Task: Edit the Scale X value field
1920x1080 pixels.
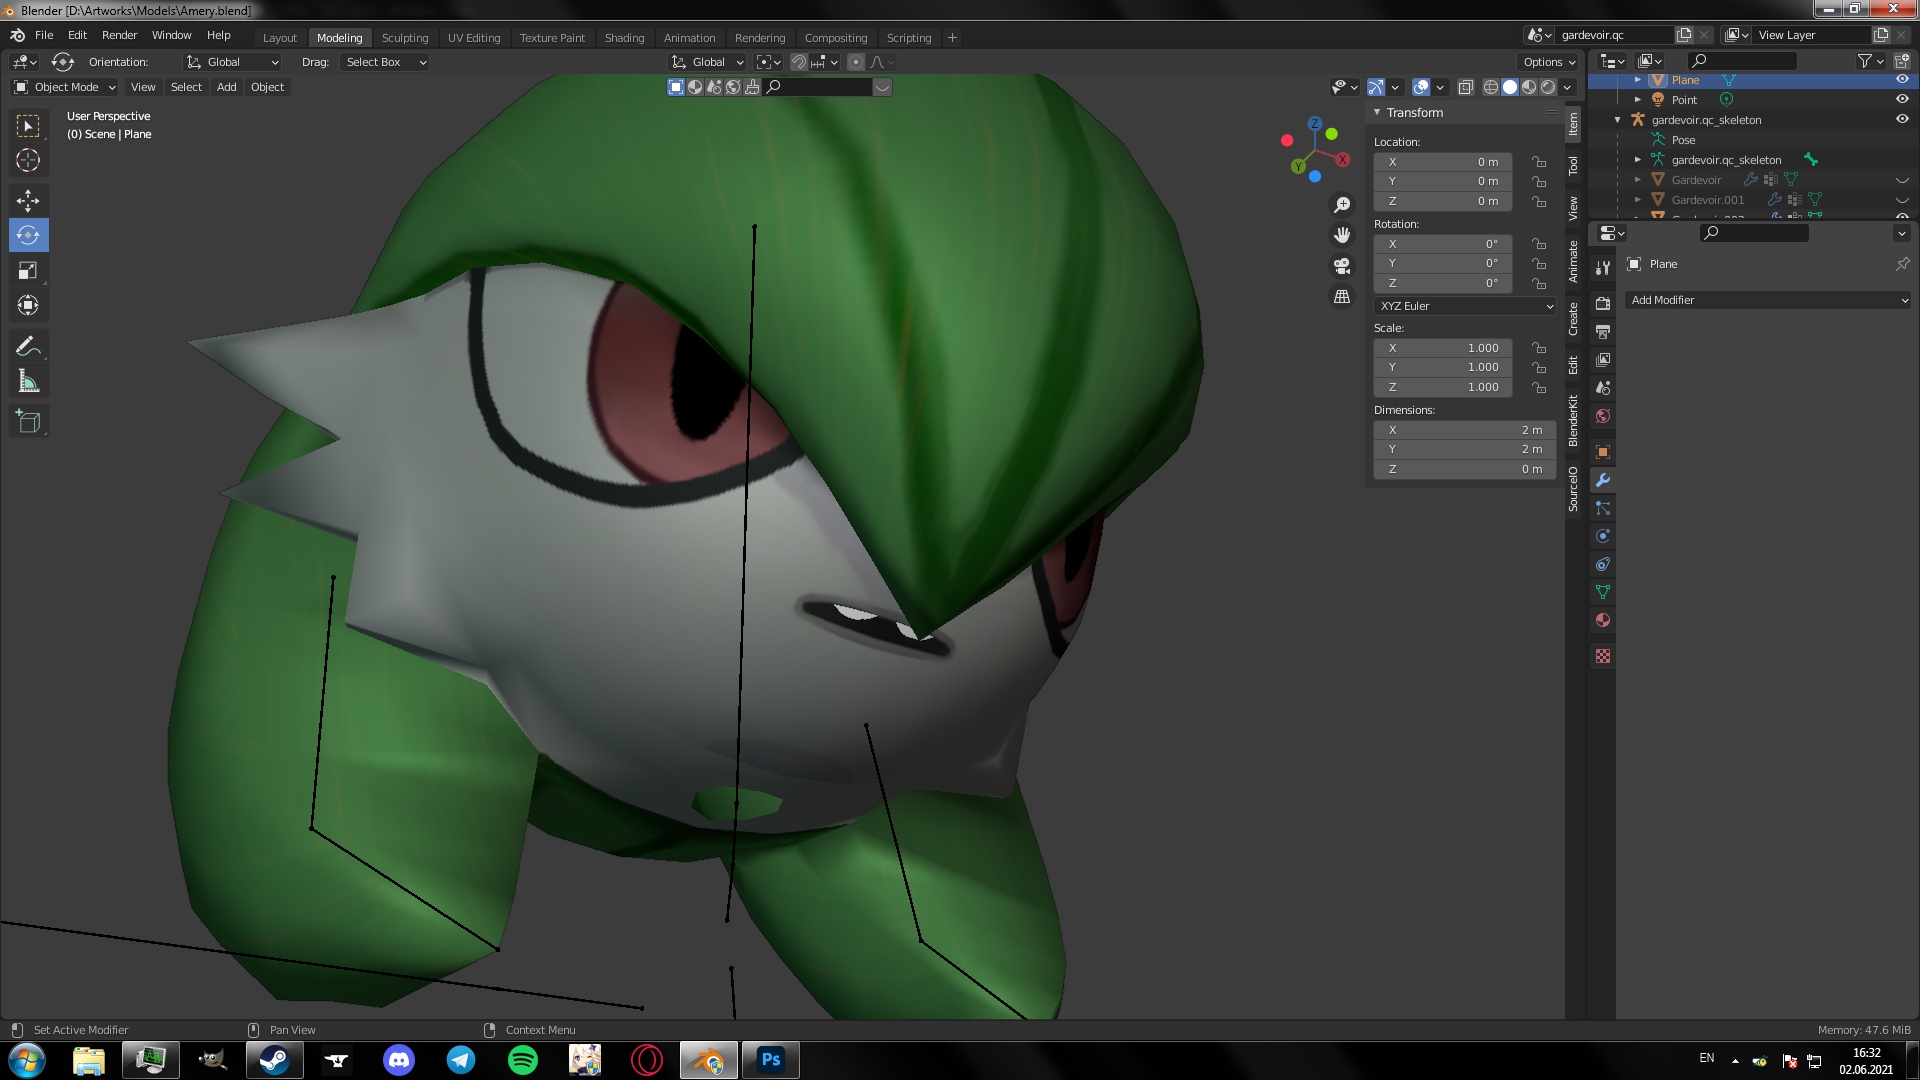Action: [1442, 348]
